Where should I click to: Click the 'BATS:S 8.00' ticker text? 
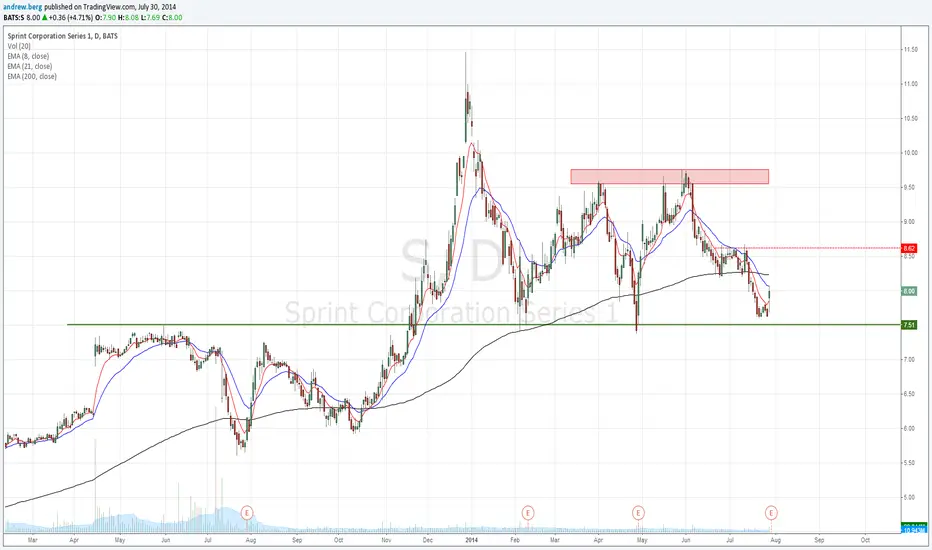click(x=21, y=18)
